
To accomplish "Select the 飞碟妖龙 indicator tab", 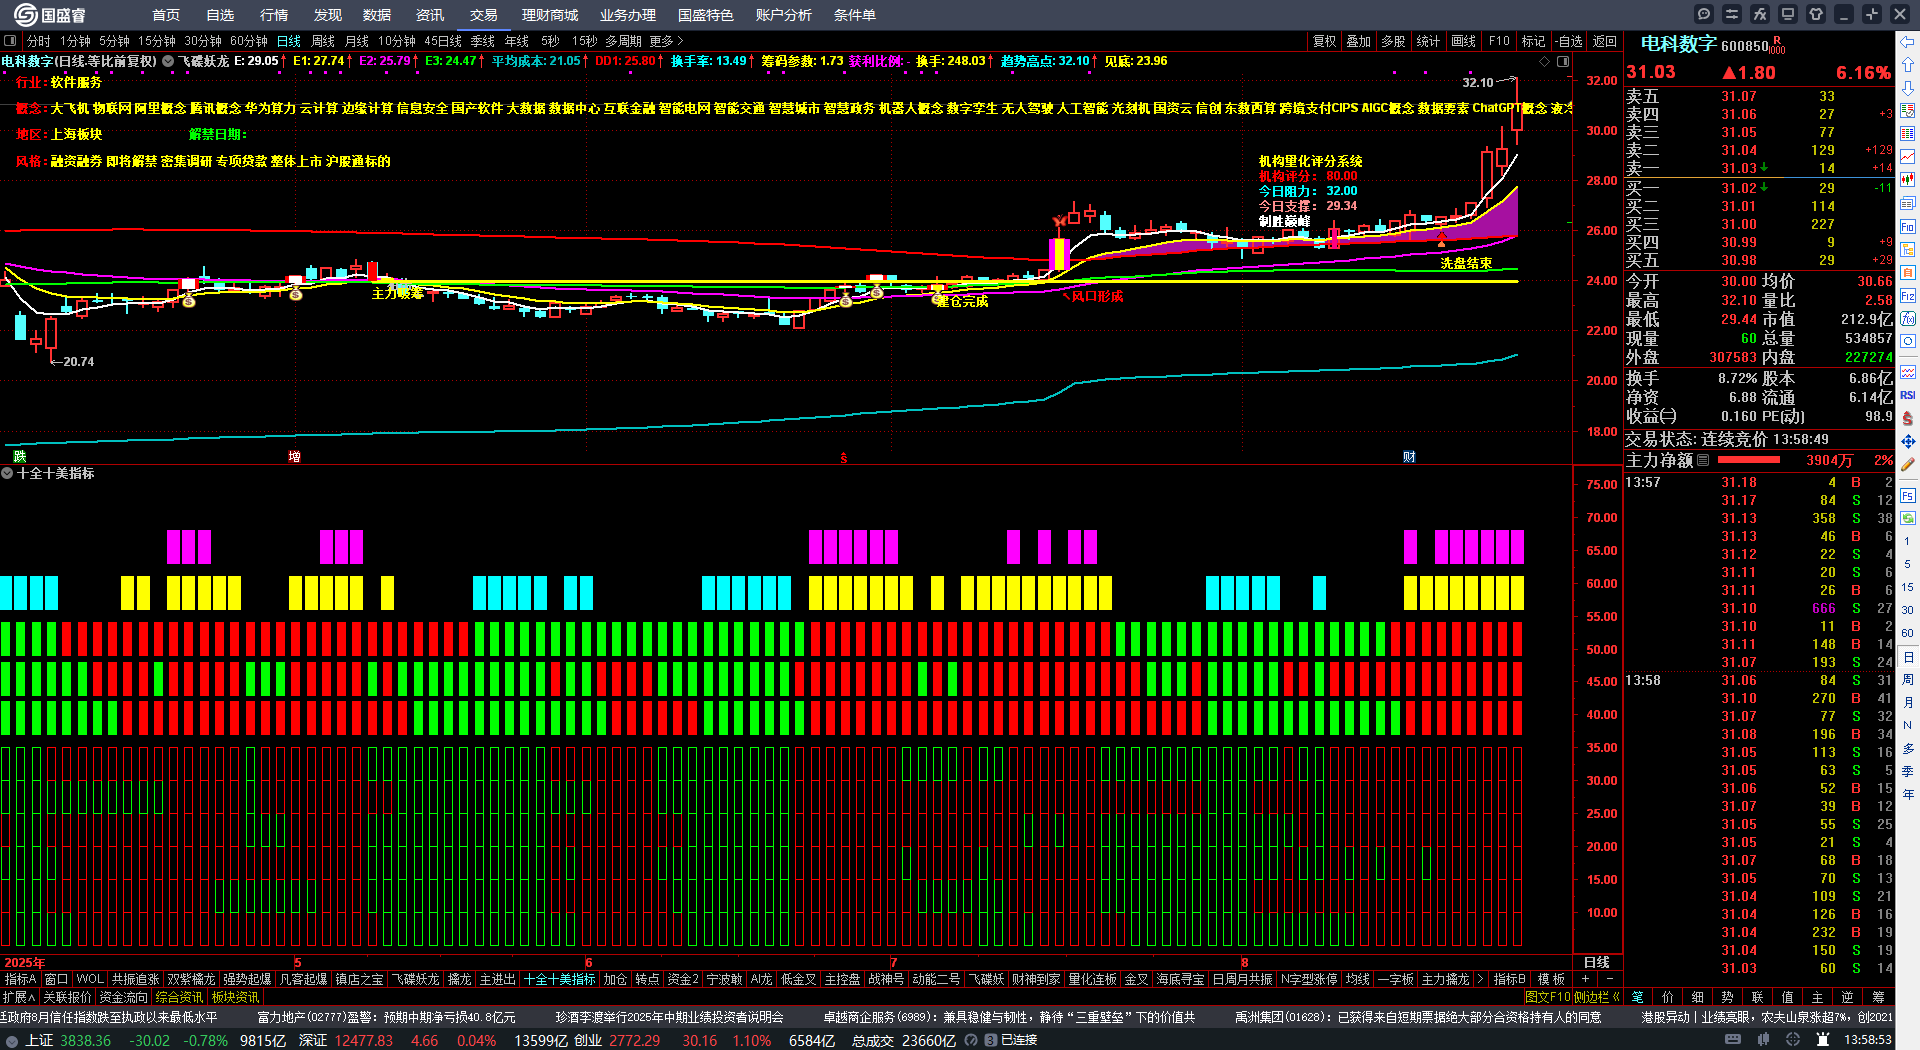I will [415, 979].
